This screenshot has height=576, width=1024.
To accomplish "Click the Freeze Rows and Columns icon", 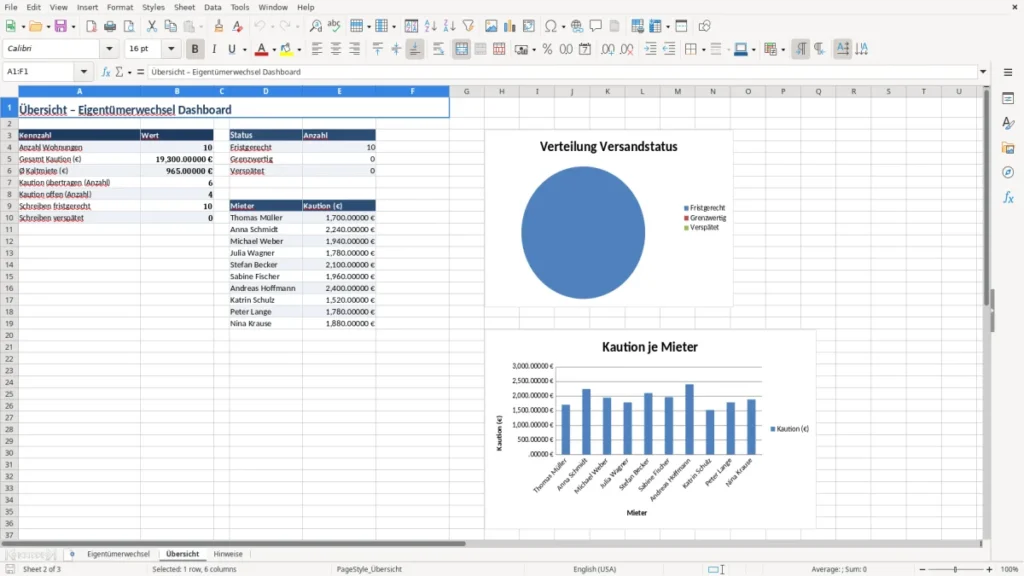I will 655,26.
